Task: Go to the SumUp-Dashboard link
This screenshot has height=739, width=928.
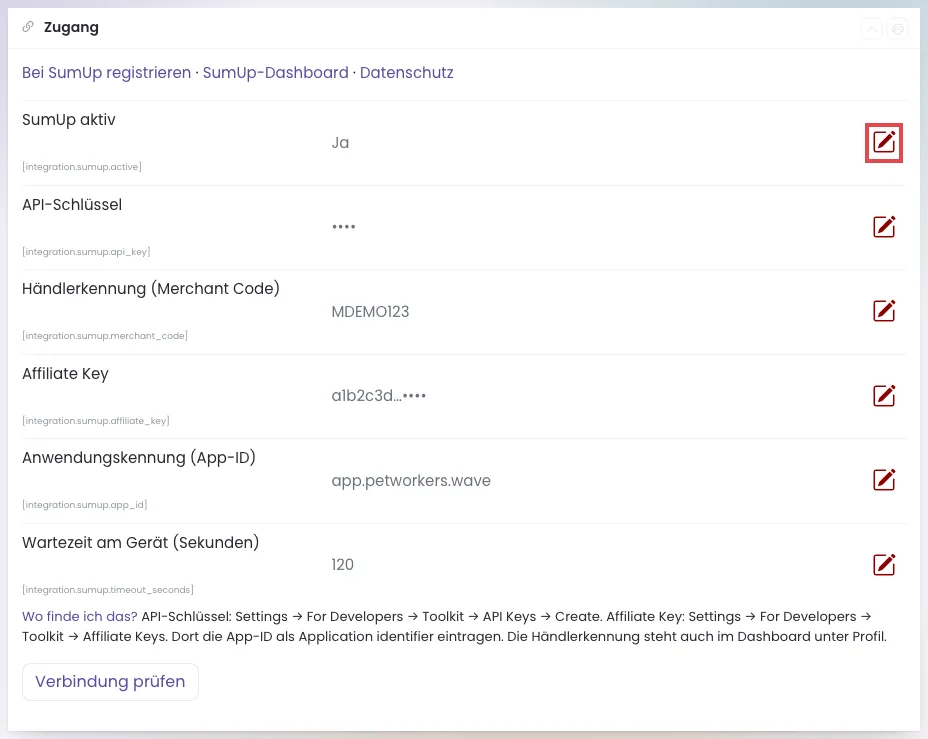Action: 276,73
